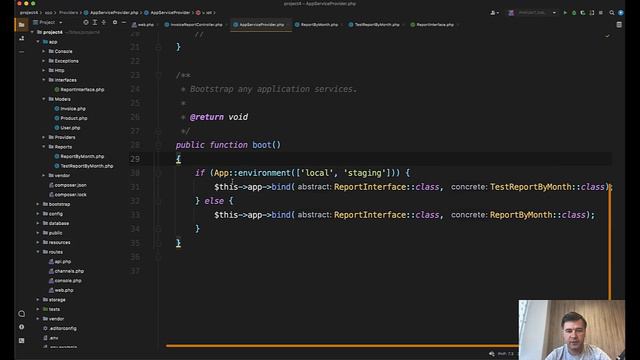
Task: Click the inspections checkmark widget
Action: pyautogui.click(x=607, y=36)
